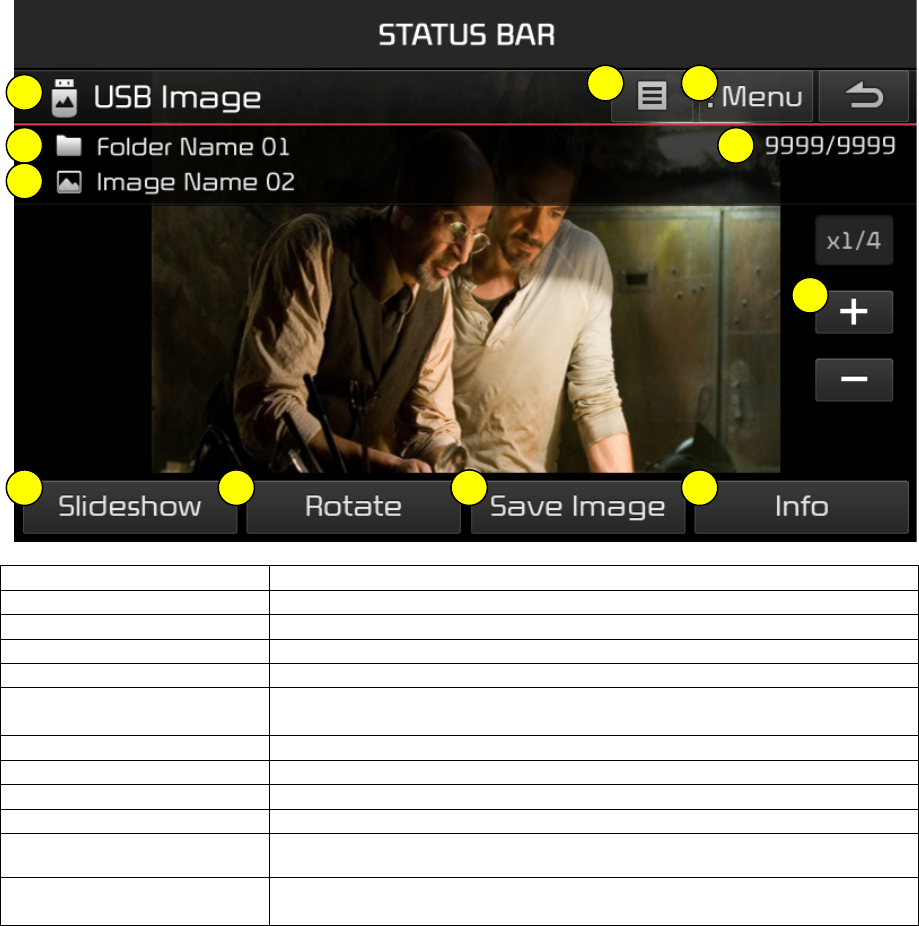Select the Image Name 02 label

coord(195,182)
